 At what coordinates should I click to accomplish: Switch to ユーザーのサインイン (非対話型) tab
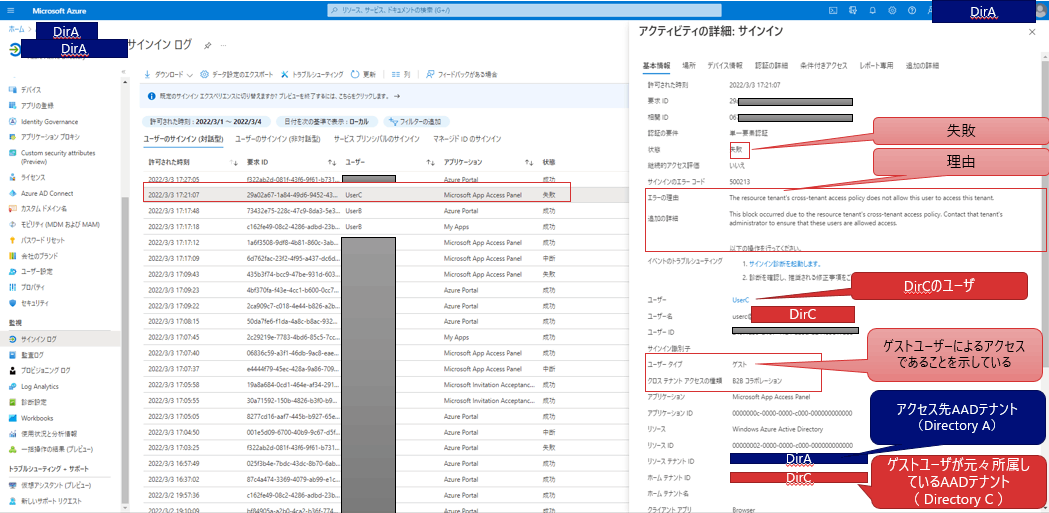point(278,139)
